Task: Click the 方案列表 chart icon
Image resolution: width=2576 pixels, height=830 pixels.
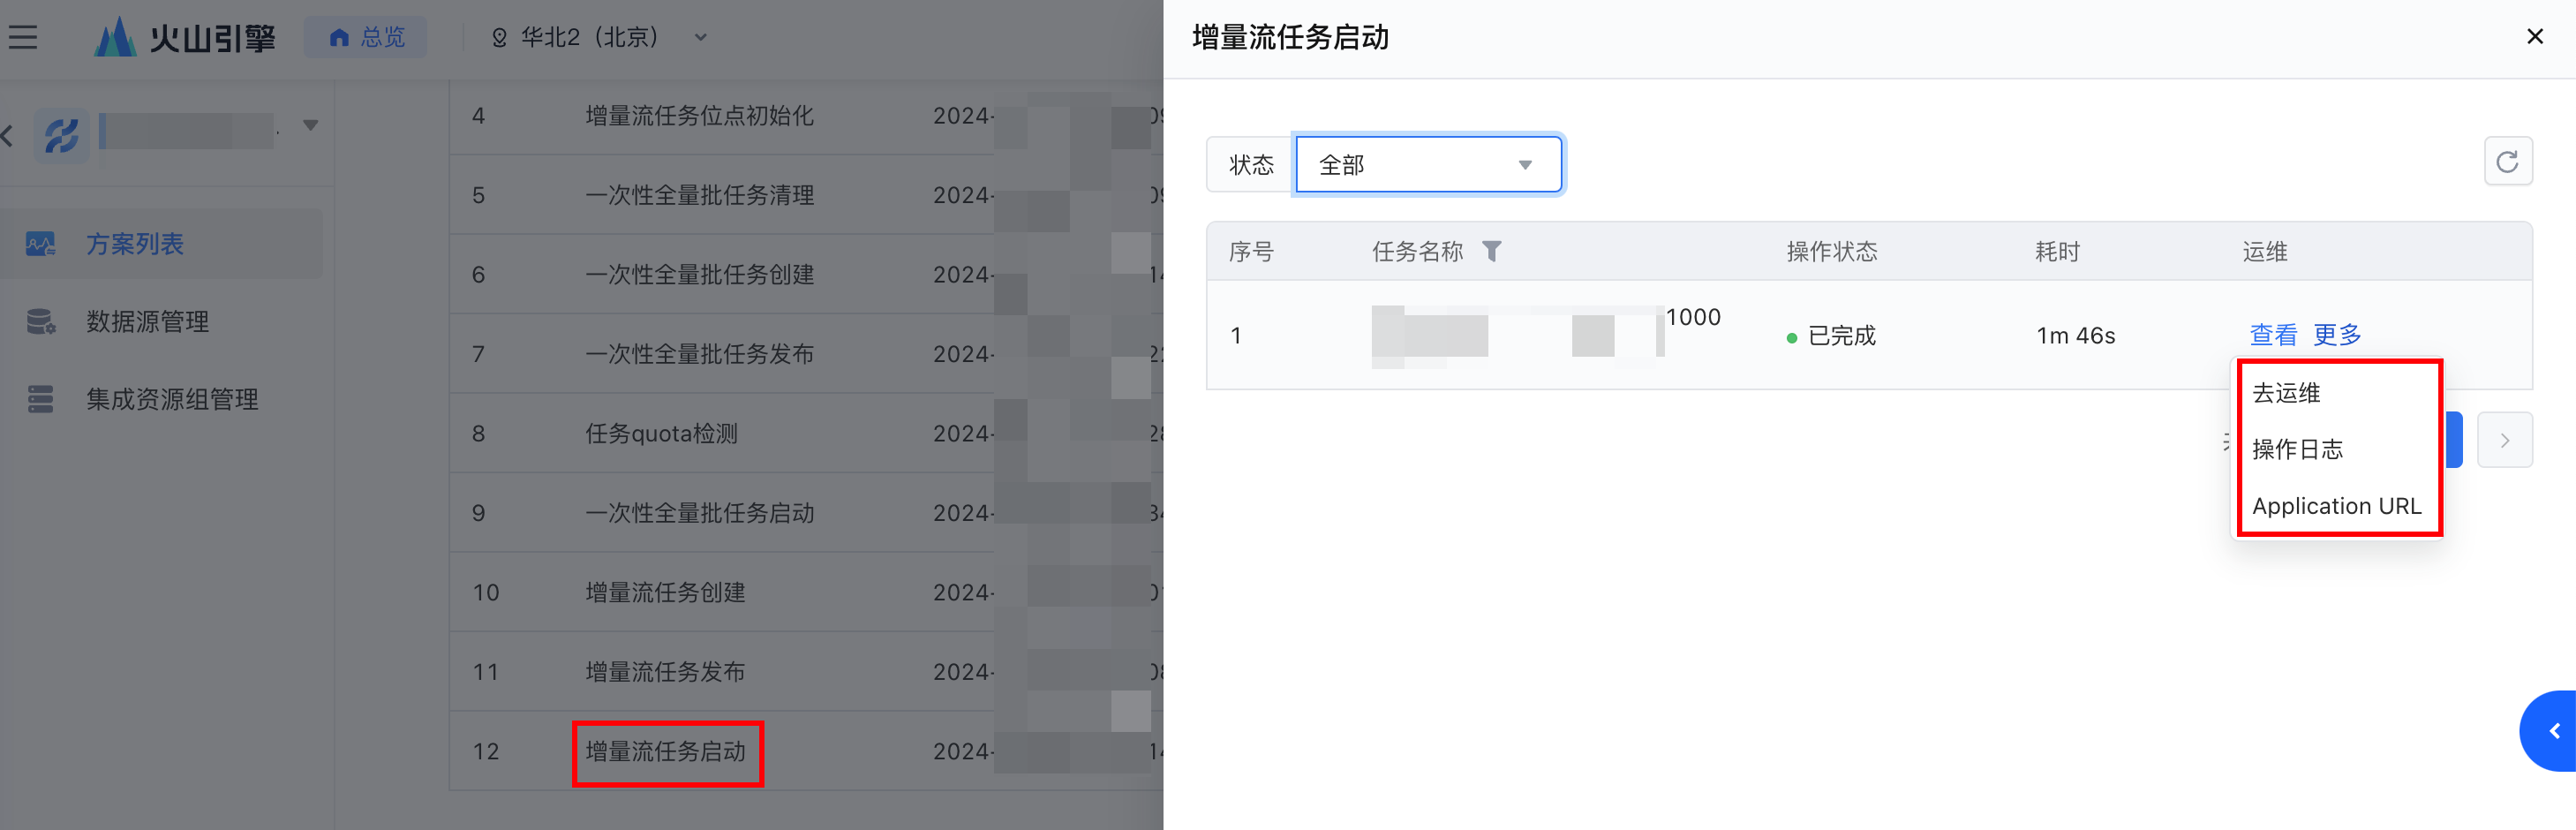Action: [x=40, y=244]
